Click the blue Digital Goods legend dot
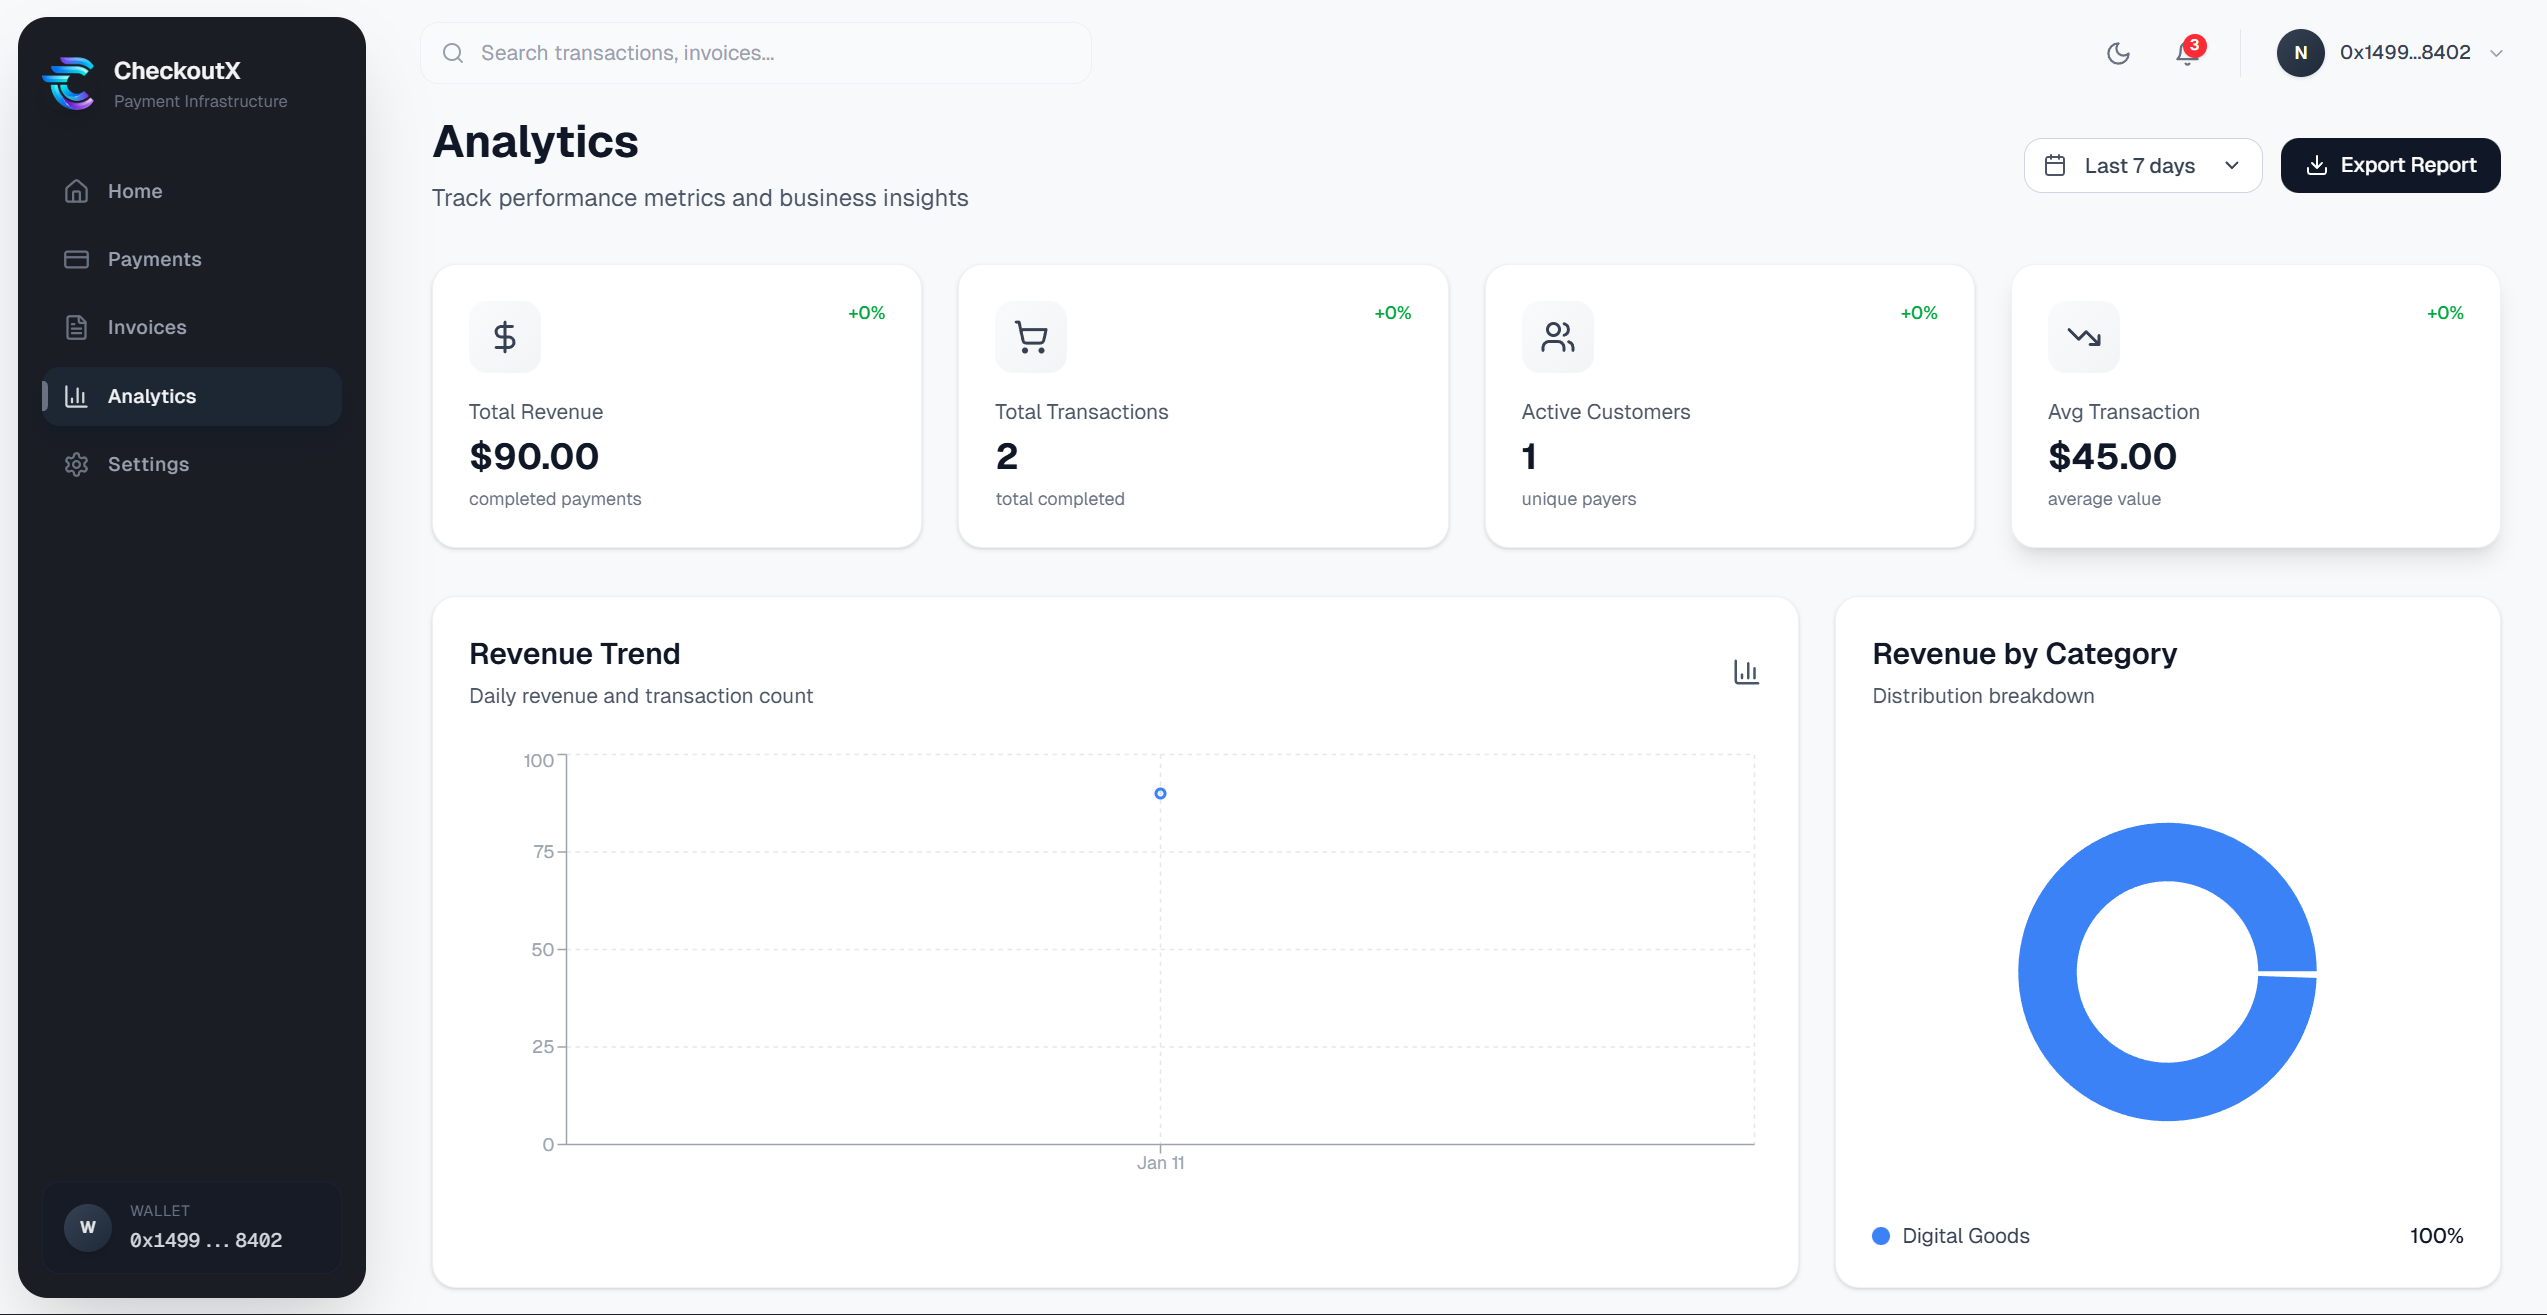2547x1315 pixels. pos(1881,1236)
